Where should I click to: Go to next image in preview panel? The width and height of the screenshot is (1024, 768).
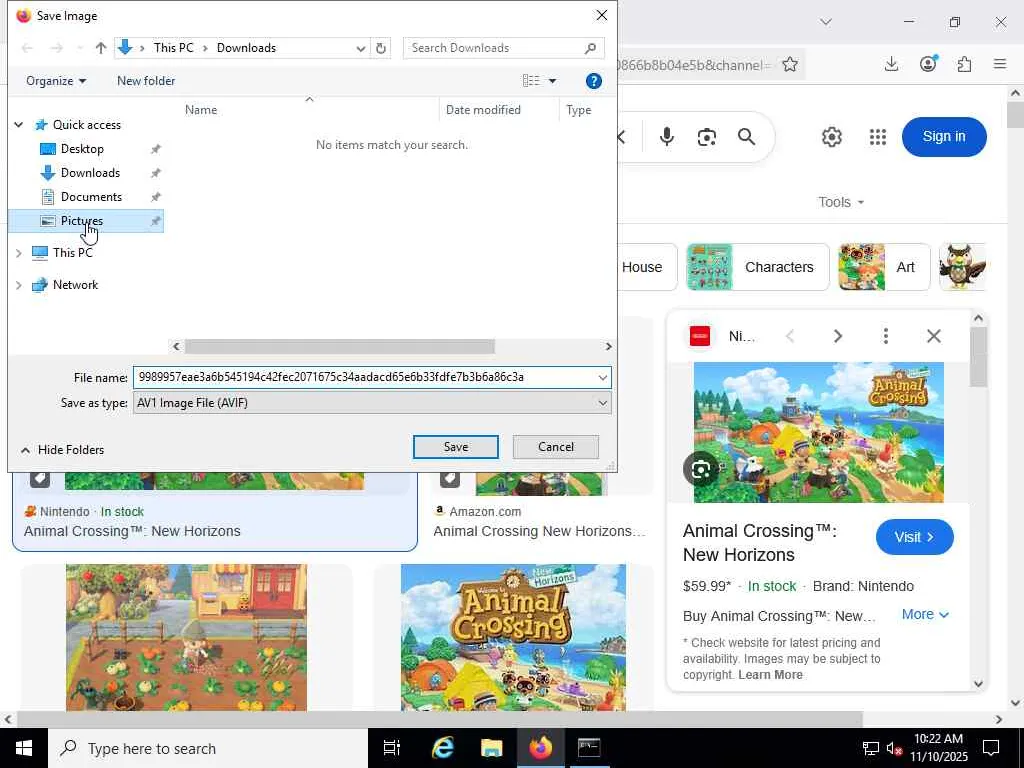click(838, 336)
